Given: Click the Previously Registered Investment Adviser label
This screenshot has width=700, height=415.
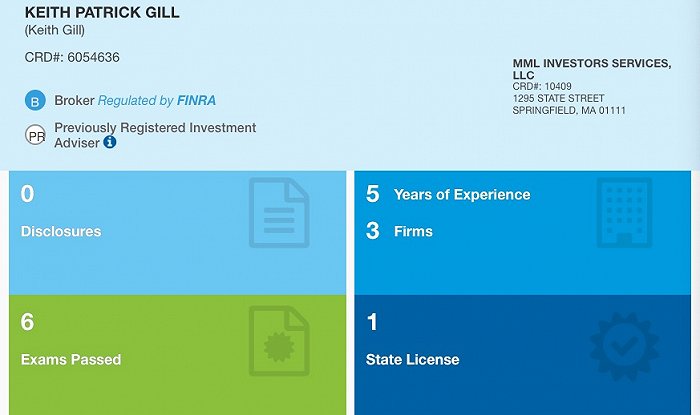Looking at the screenshot, I should (155, 135).
